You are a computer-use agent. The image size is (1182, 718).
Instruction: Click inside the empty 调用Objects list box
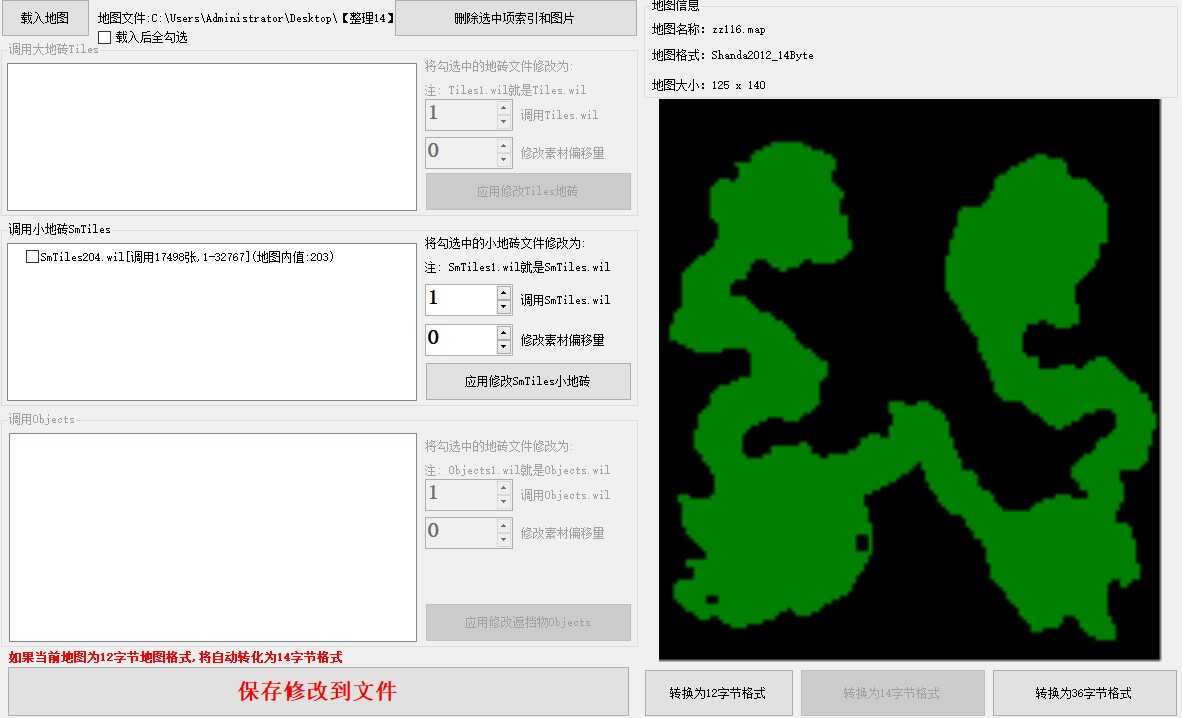211,537
